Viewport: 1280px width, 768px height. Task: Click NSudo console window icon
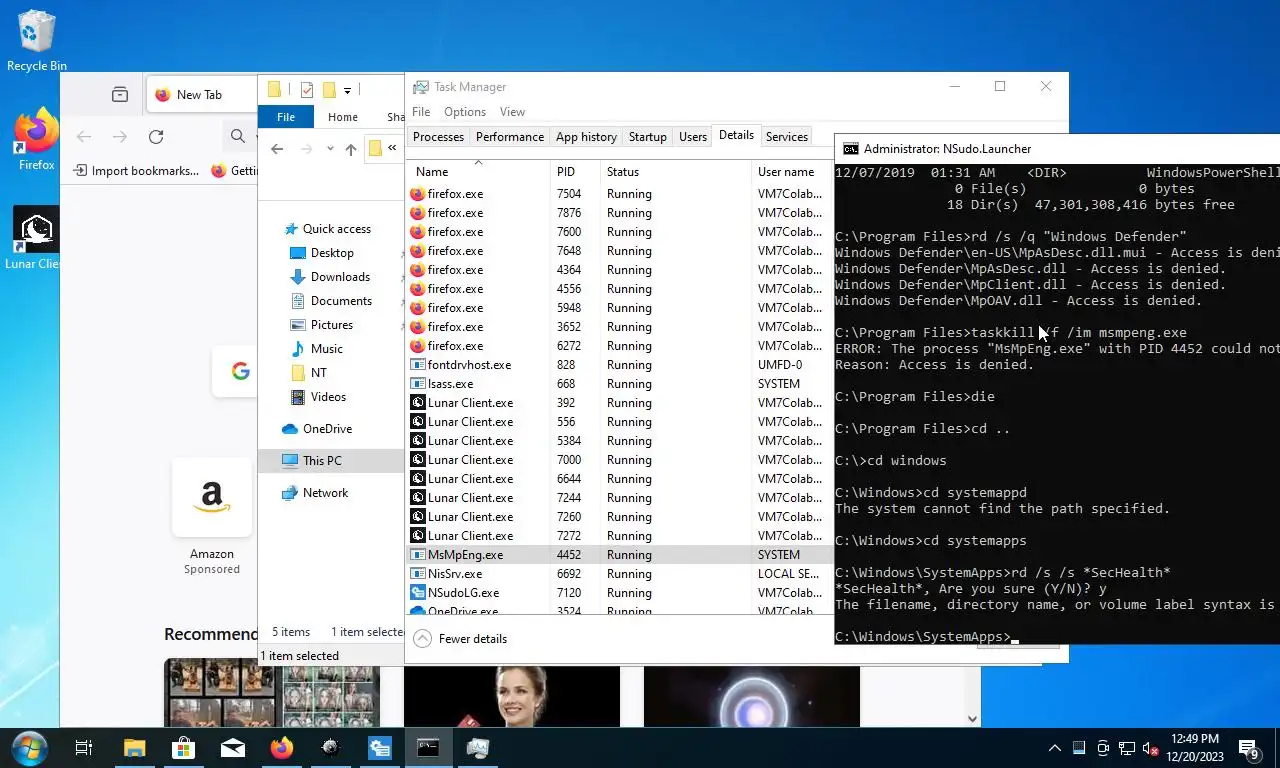(x=850, y=149)
